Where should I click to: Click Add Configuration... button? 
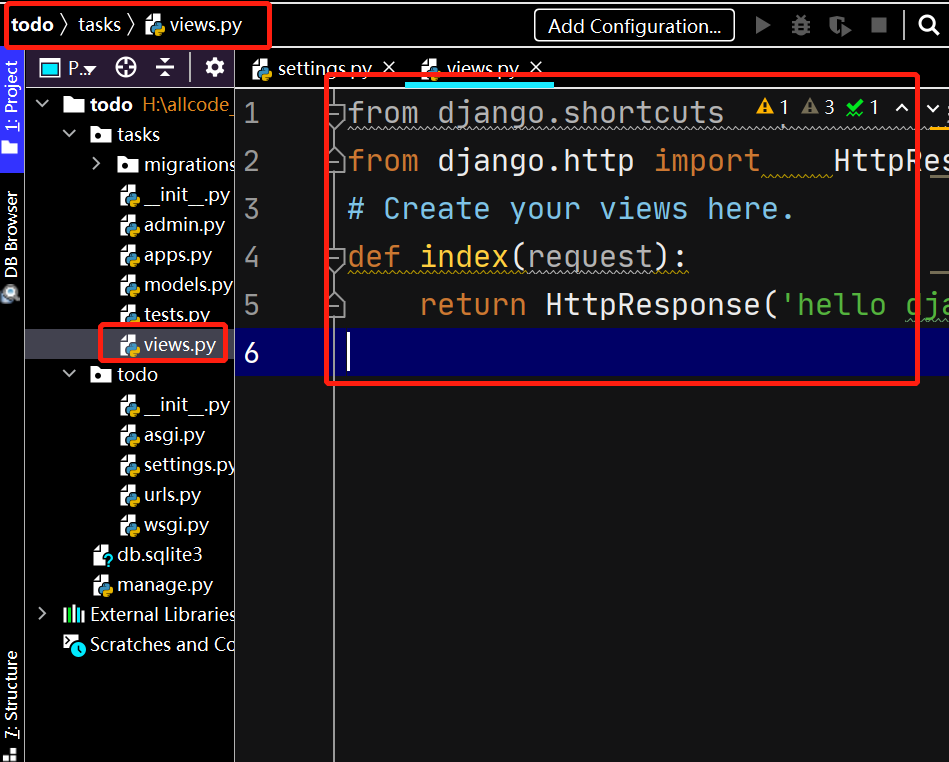coord(634,25)
